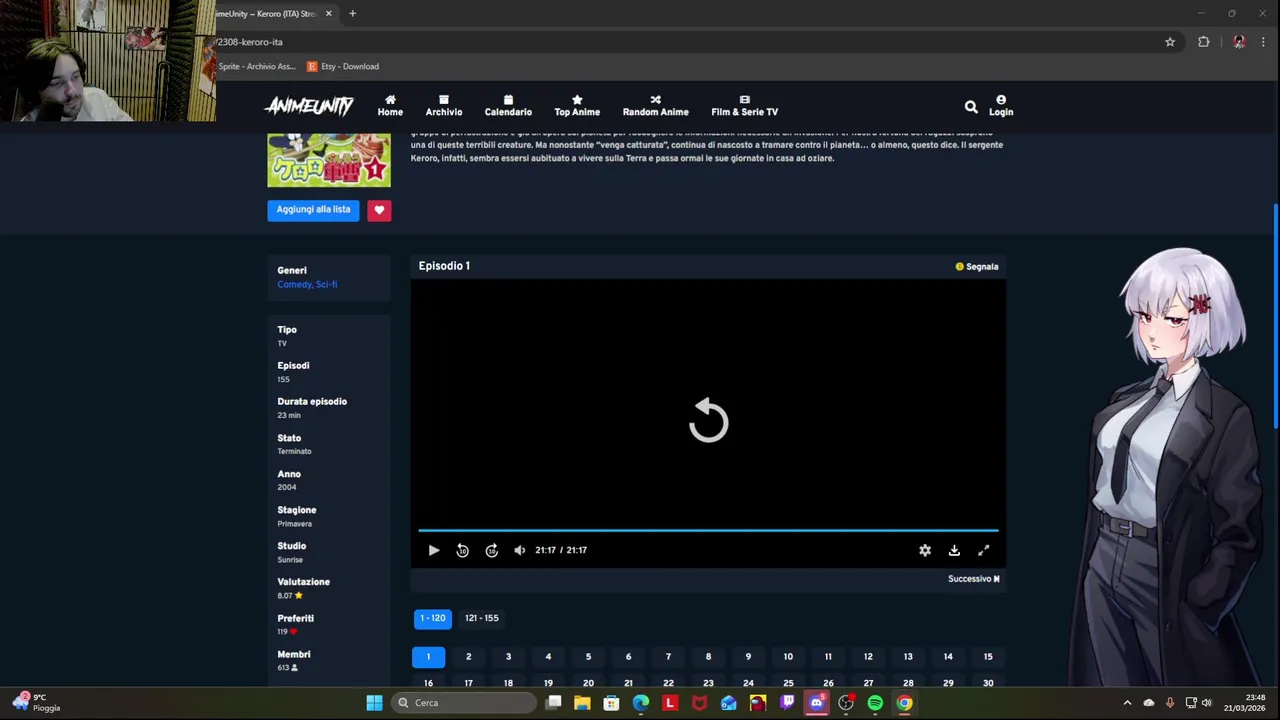Open the Comedy genre link
1280x720 pixels.
point(292,285)
